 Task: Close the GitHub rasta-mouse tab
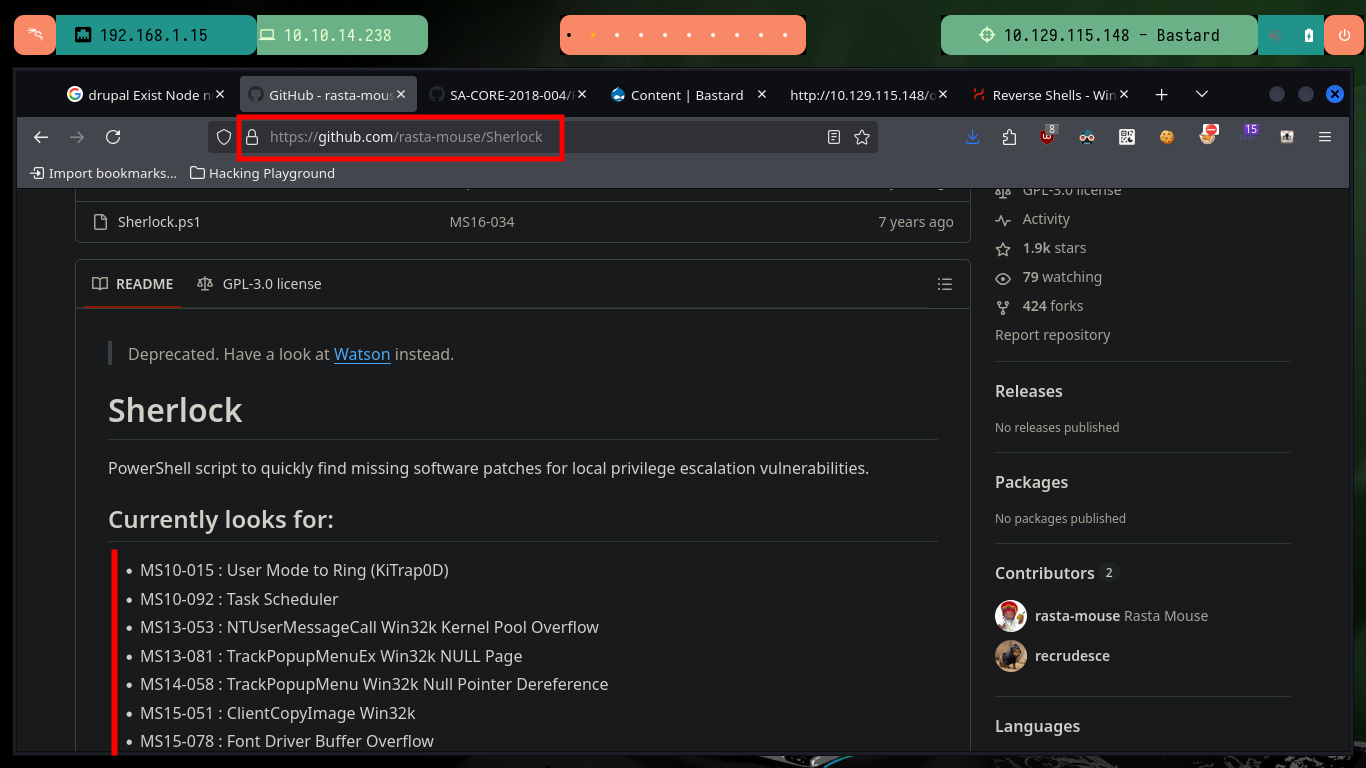402,95
